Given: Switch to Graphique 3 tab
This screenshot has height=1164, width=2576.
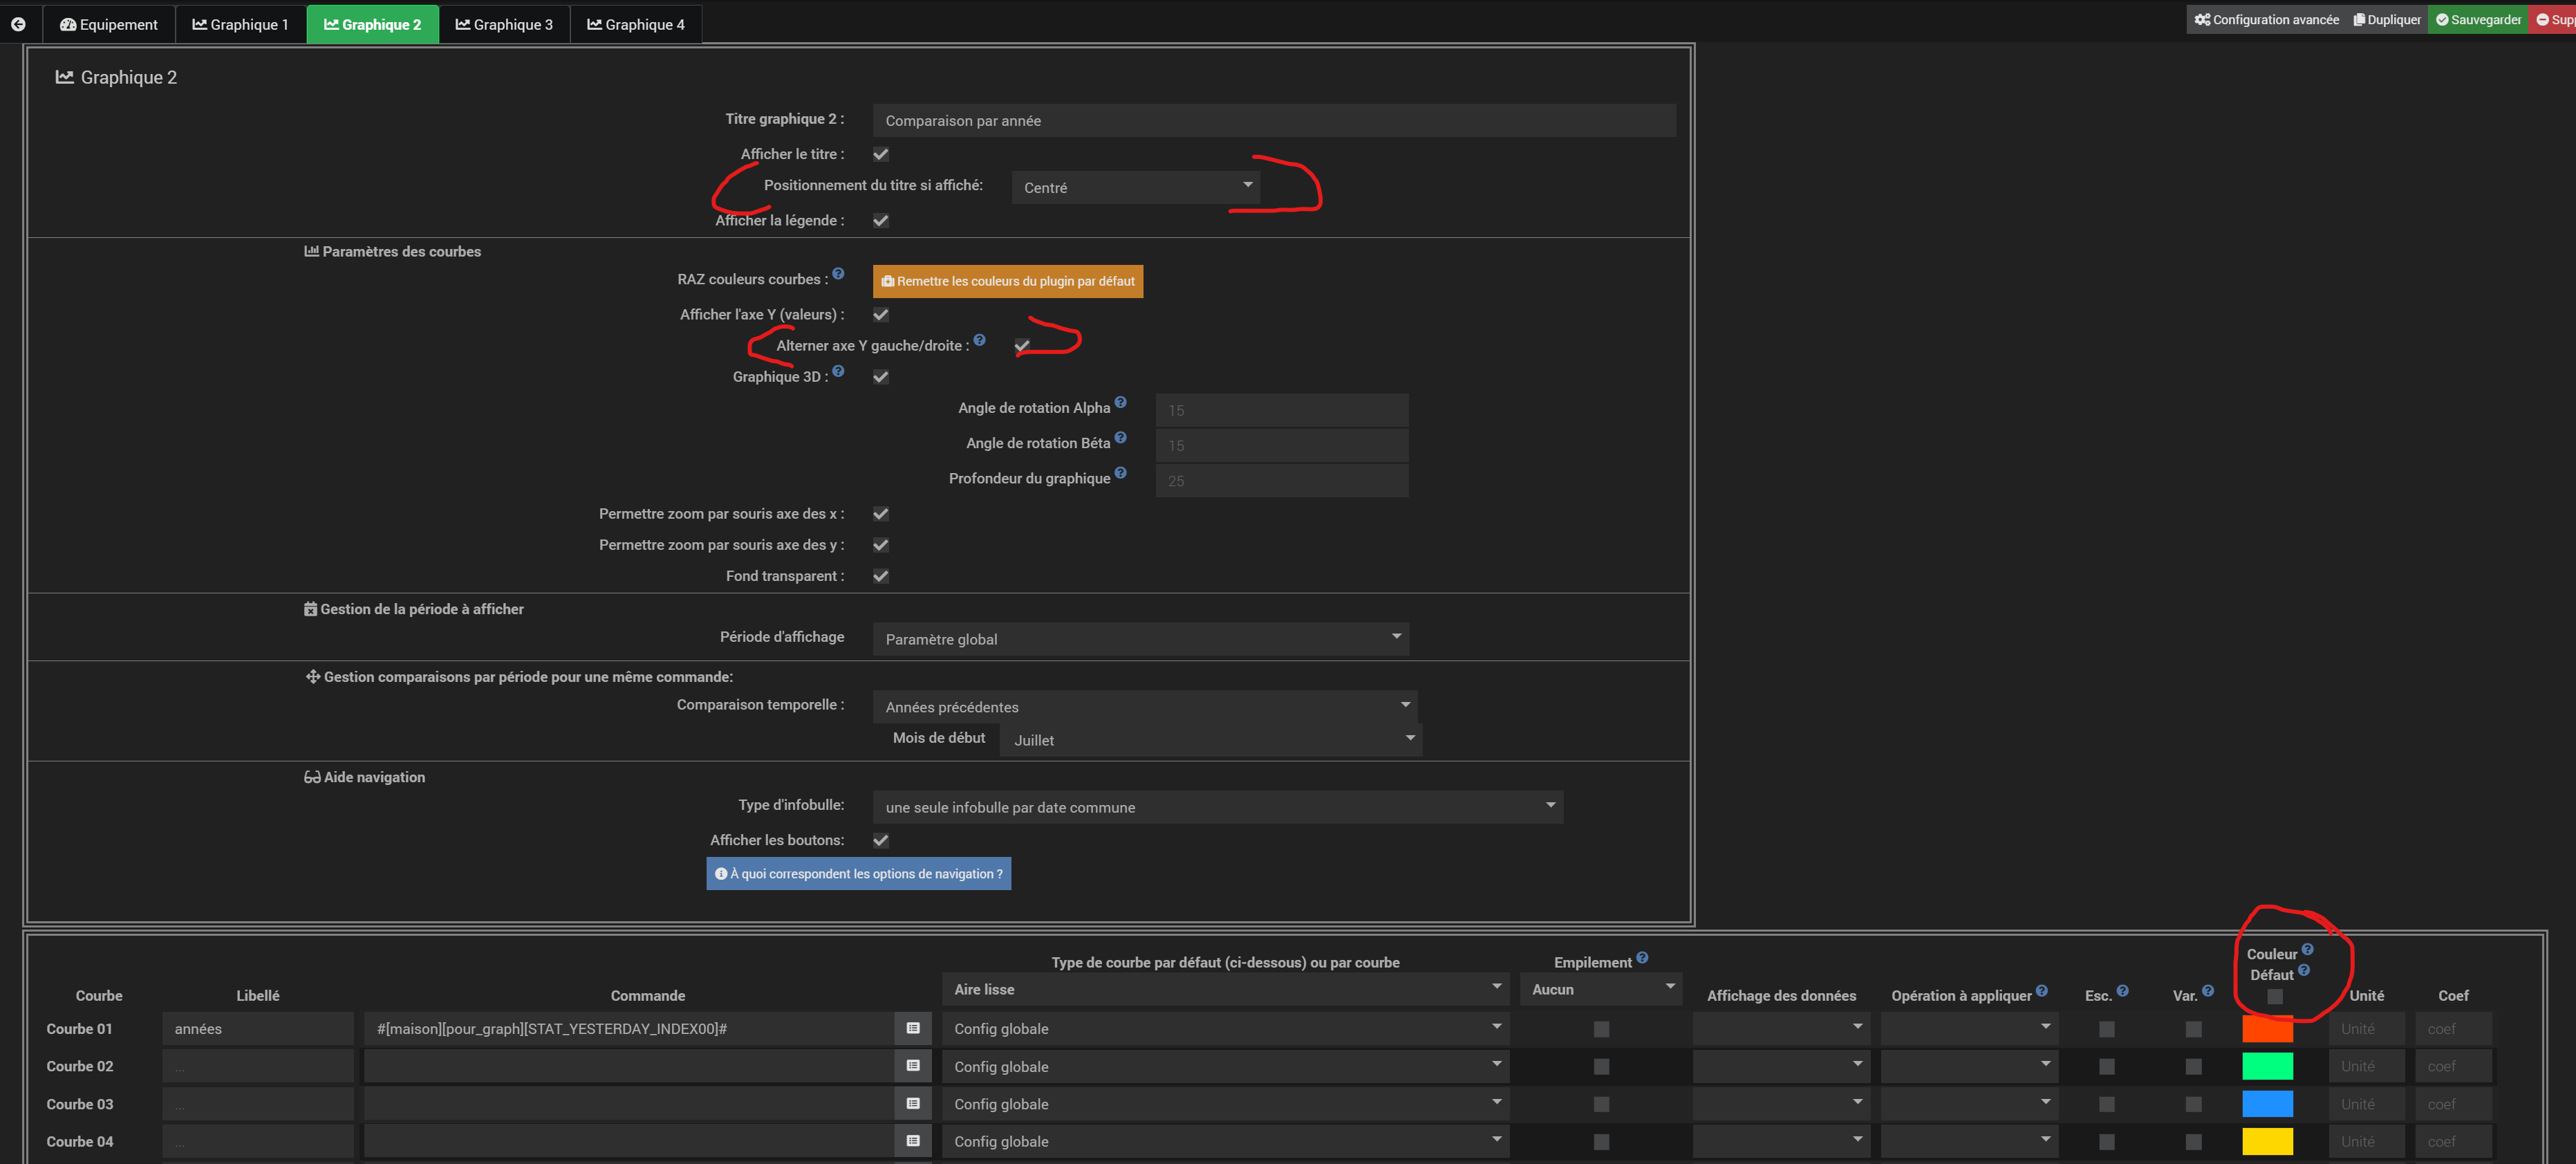Looking at the screenshot, I should (504, 24).
